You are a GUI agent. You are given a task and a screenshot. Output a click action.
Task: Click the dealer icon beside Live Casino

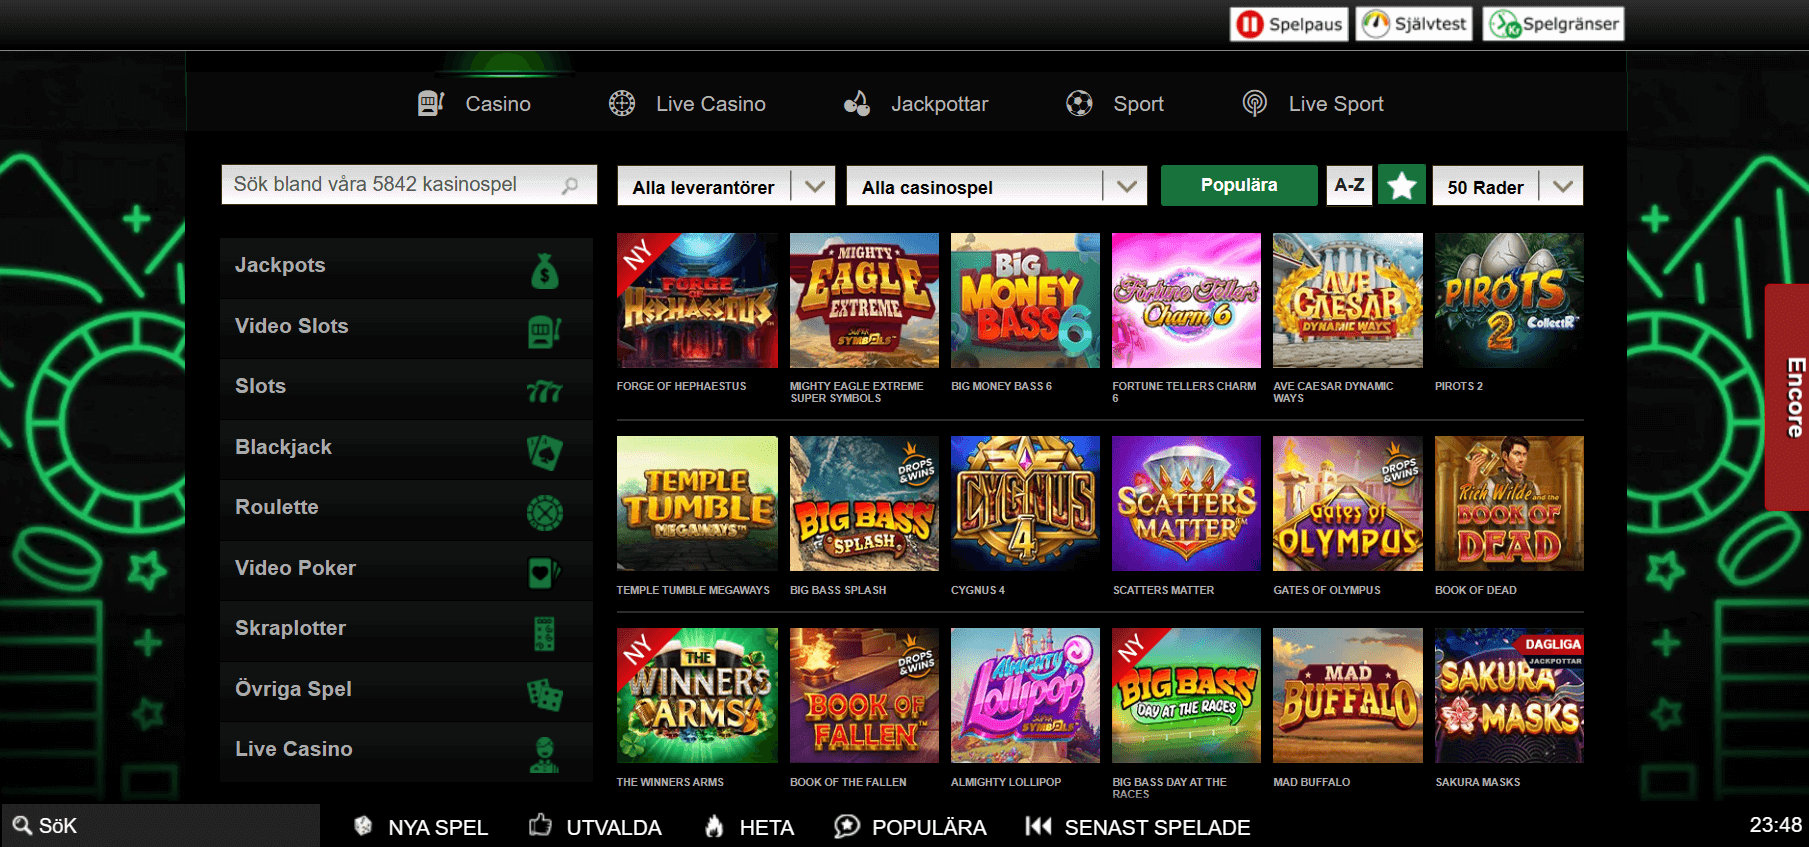[545, 755]
